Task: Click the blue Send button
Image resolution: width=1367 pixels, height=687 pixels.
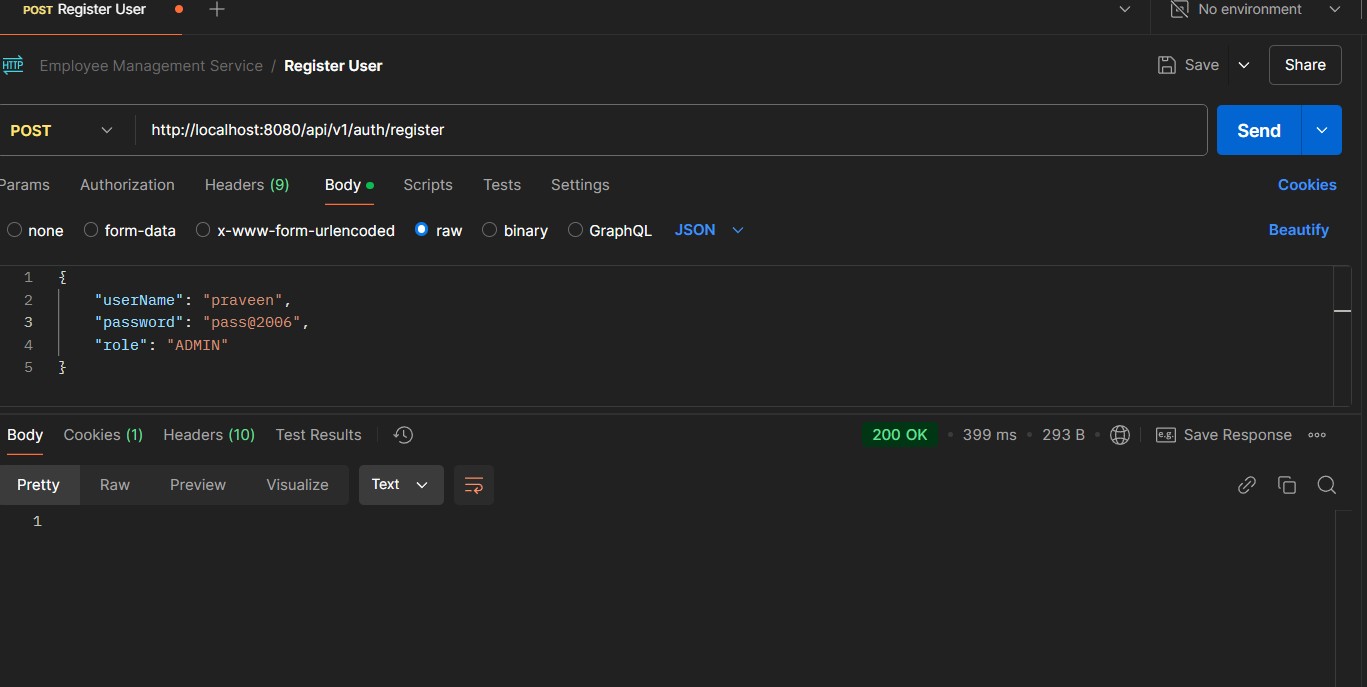Action: tap(1259, 130)
